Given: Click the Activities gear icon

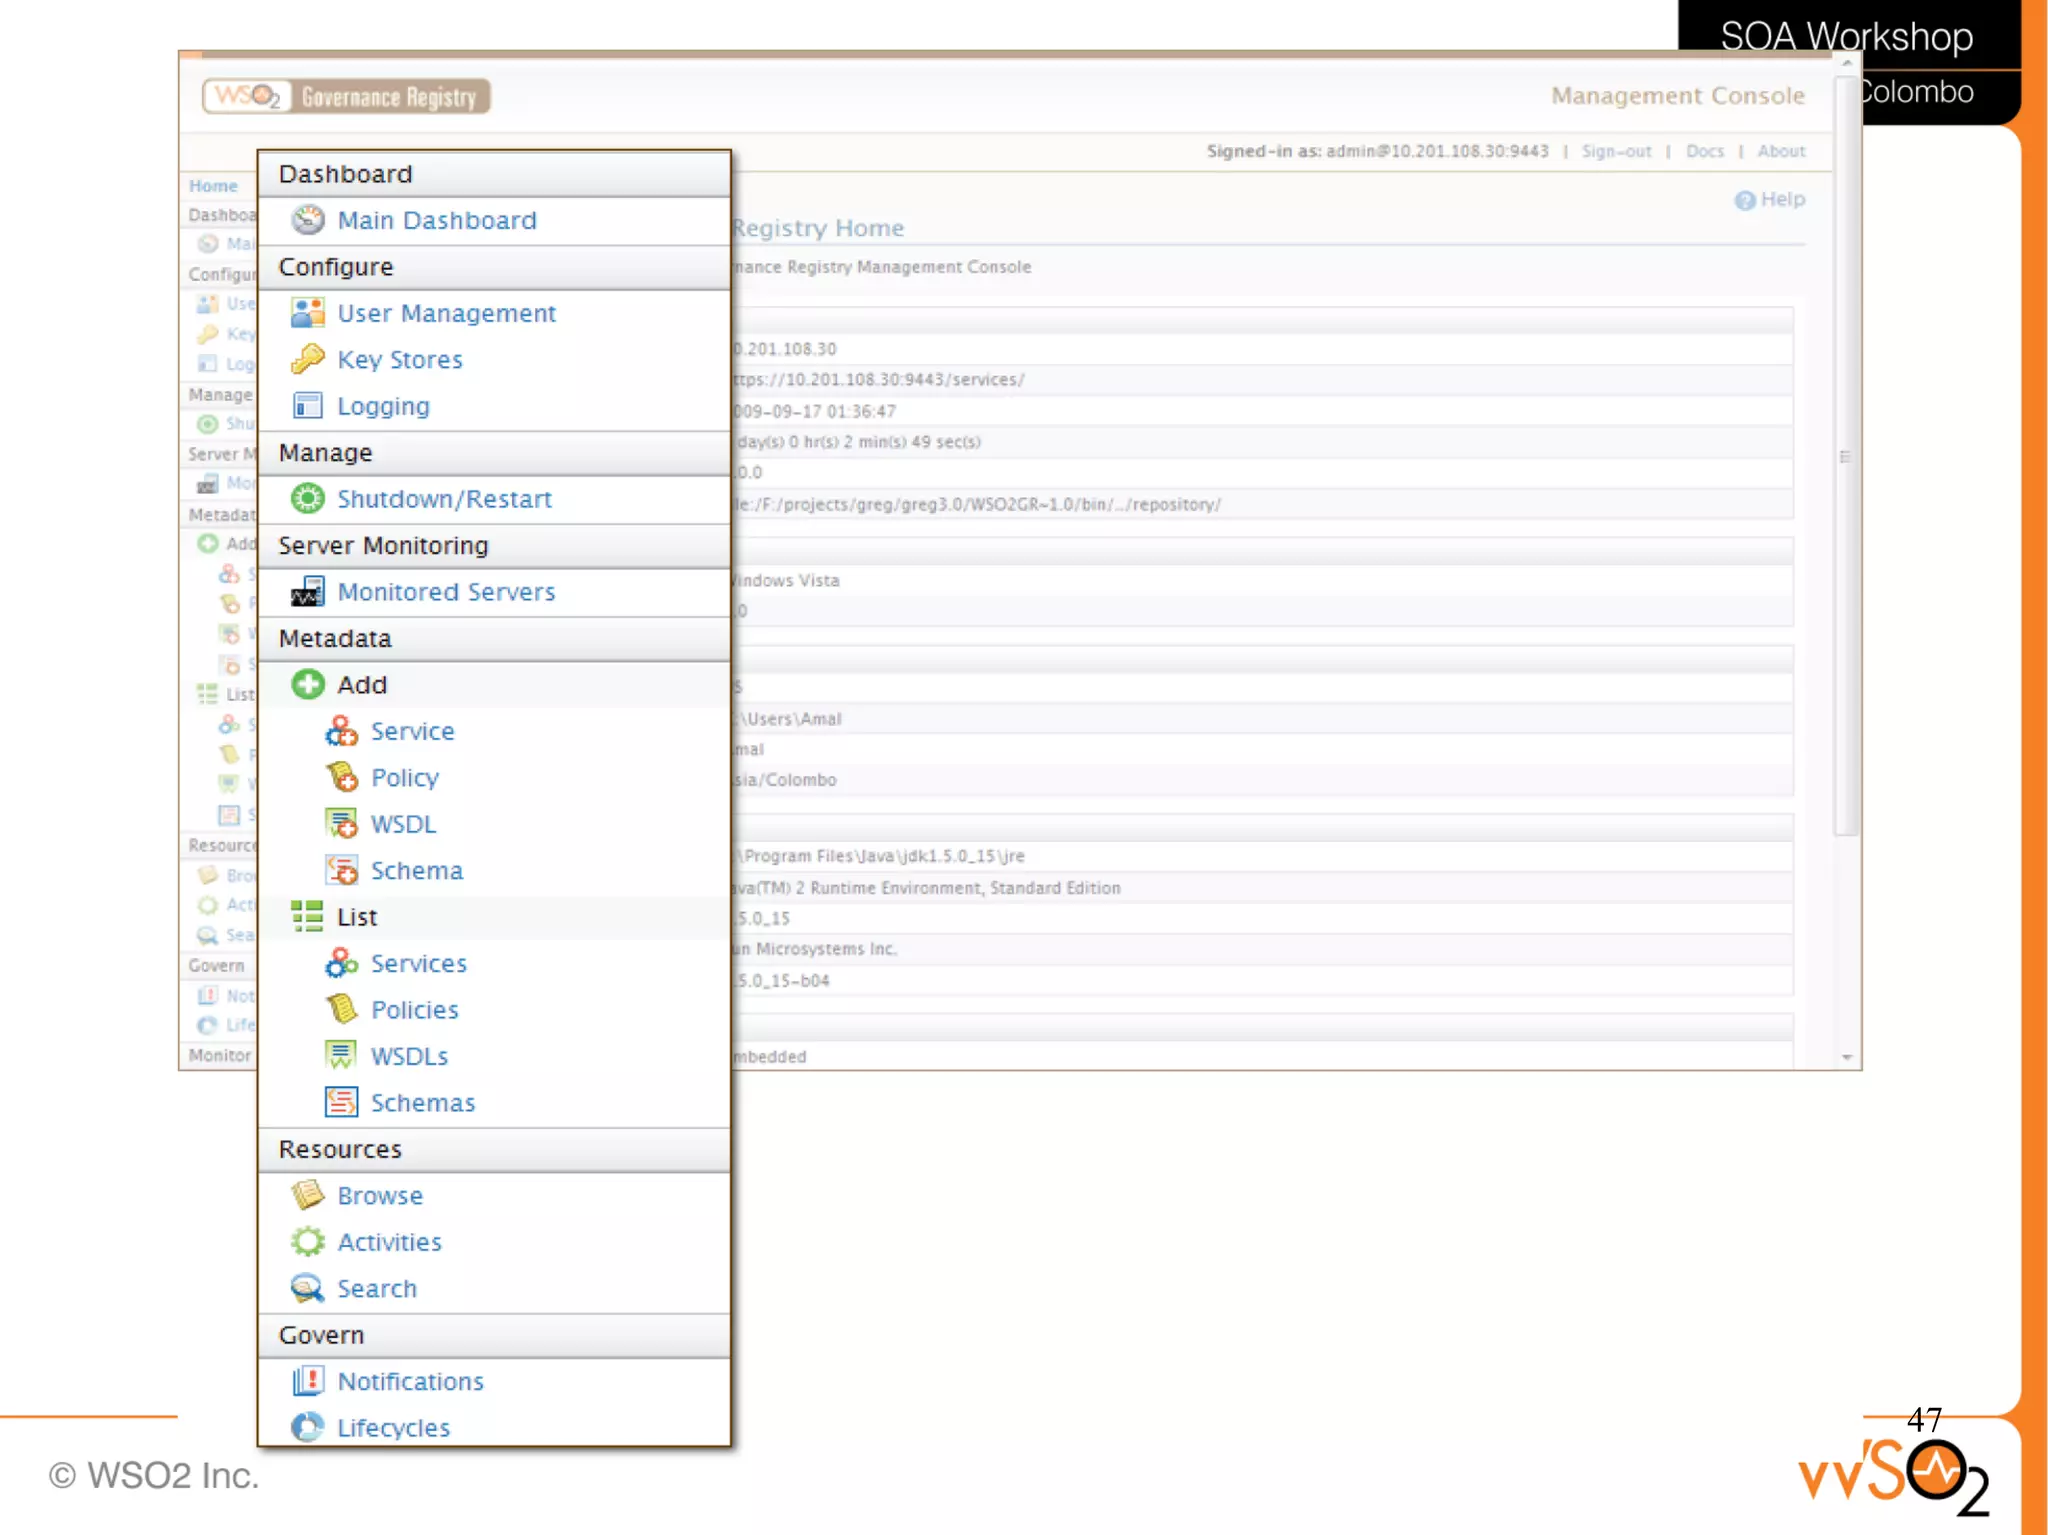Looking at the screenshot, I should pyautogui.click(x=308, y=1242).
